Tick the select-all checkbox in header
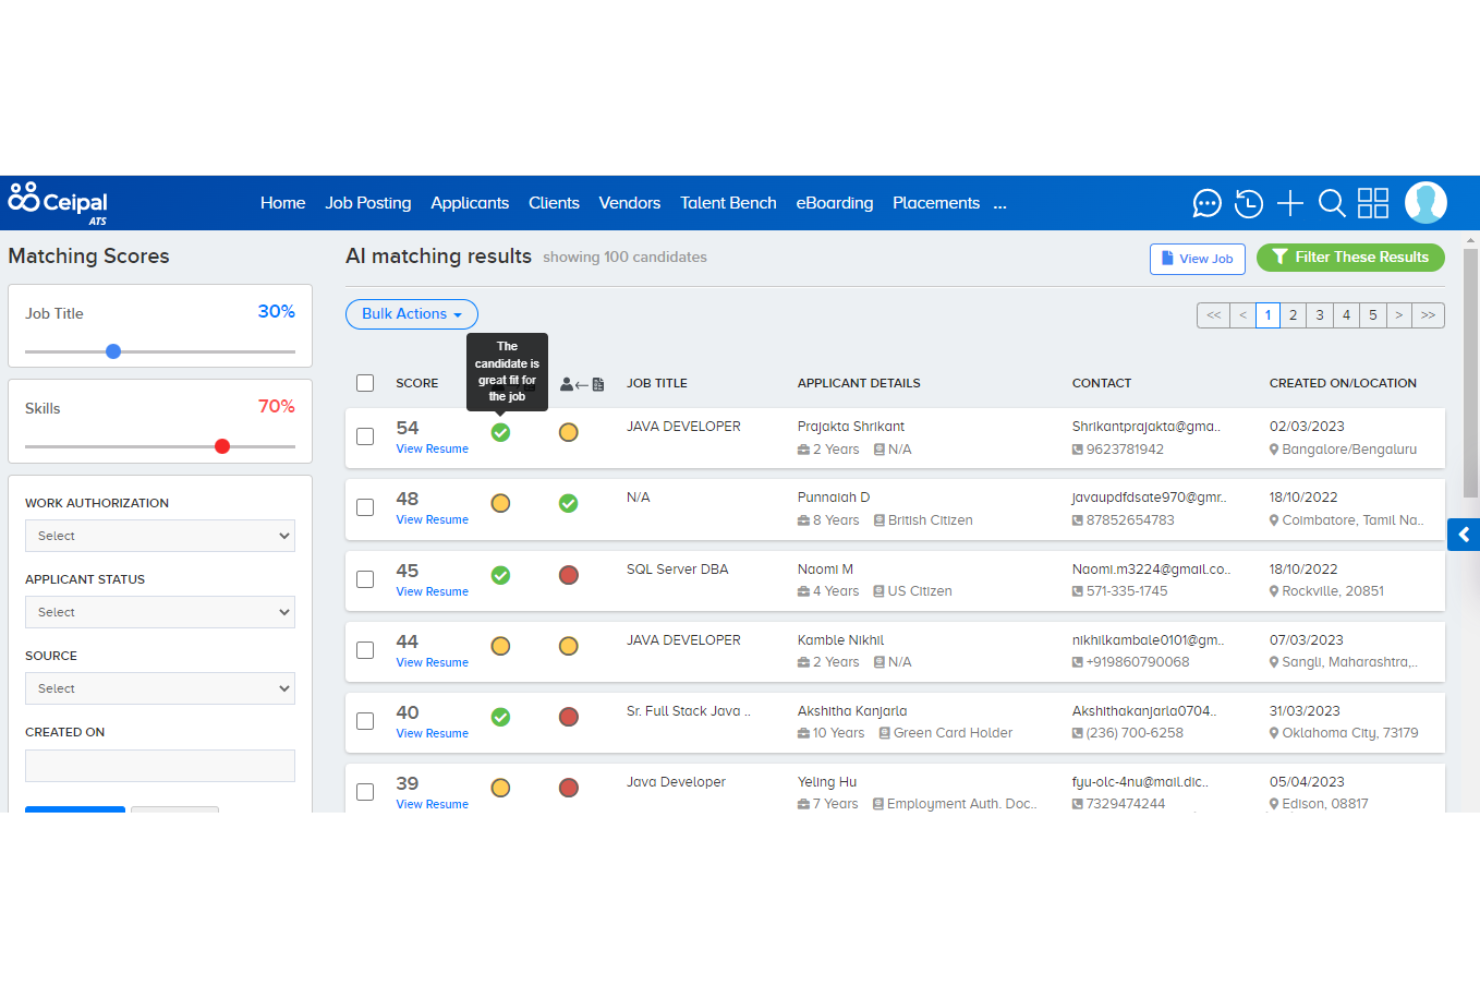 pyautogui.click(x=365, y=383)
